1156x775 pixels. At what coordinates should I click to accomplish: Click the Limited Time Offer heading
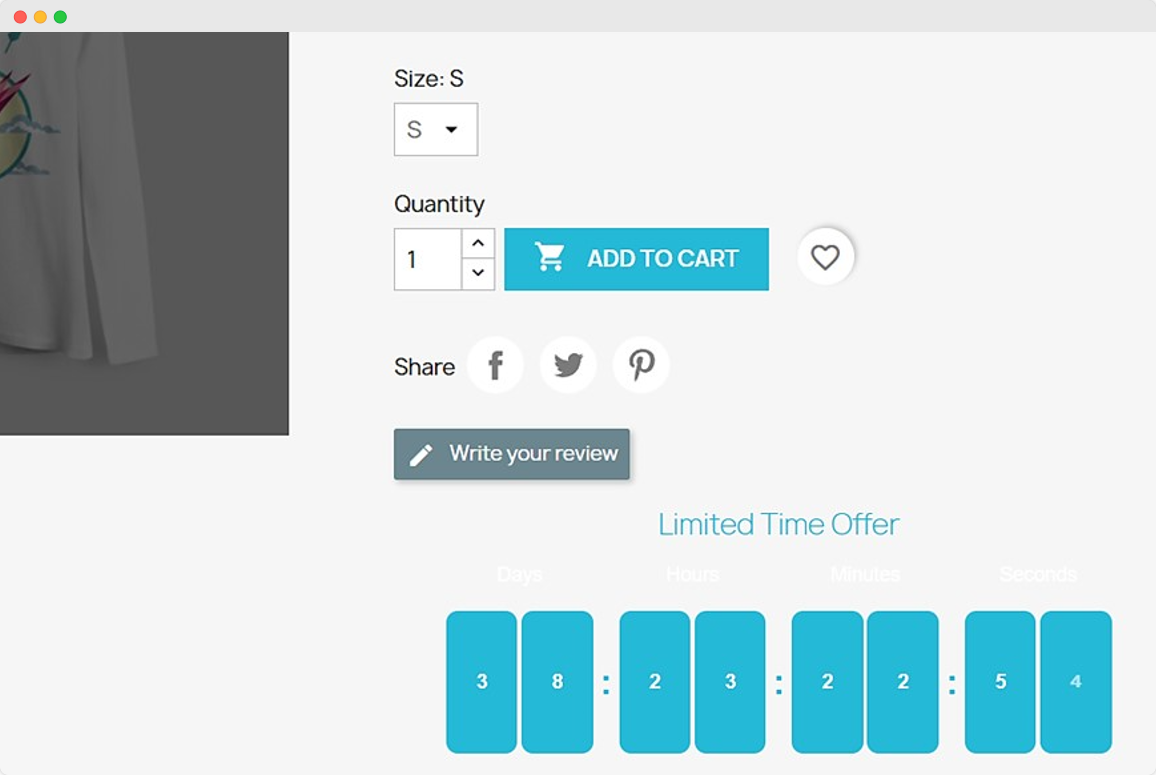pos(778,524)
